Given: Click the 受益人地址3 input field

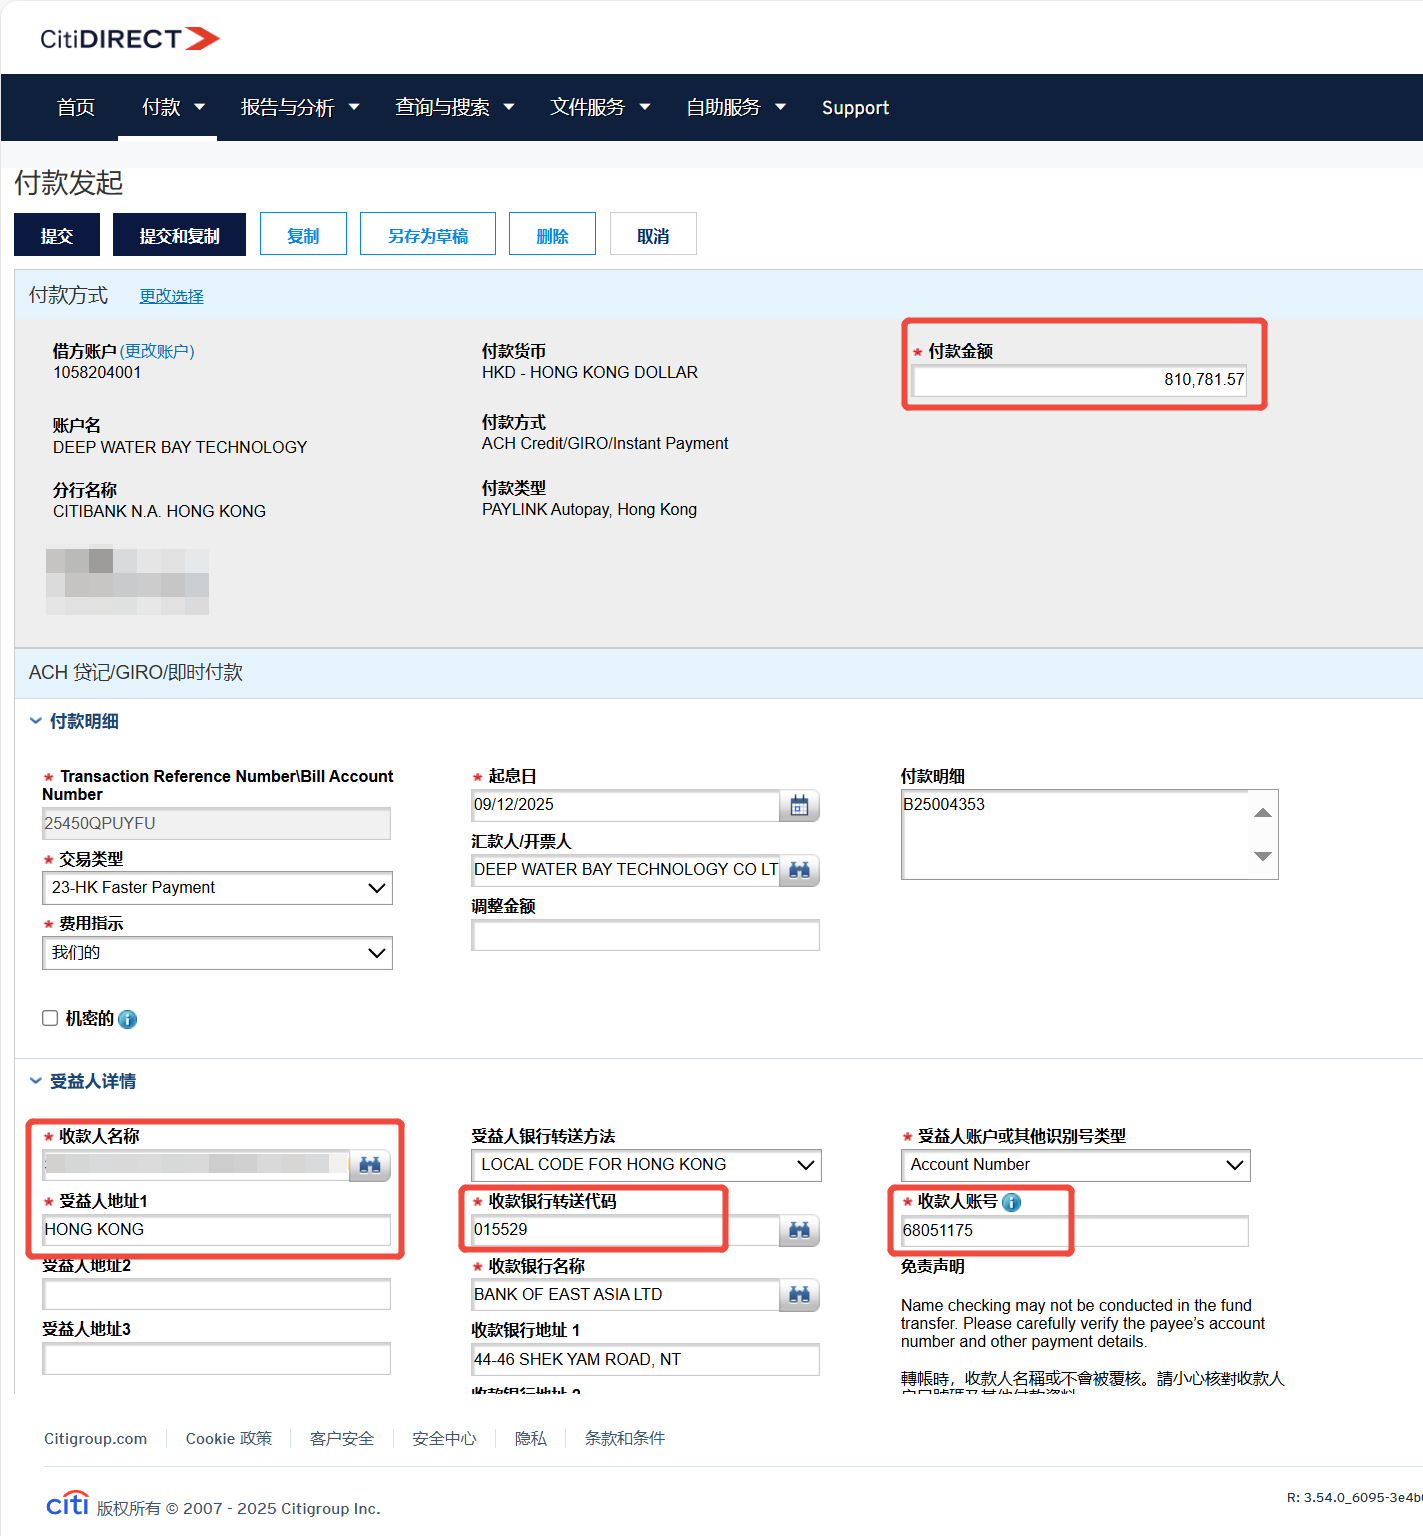Looking at the screenshot, I should [x=217, y=1359].
